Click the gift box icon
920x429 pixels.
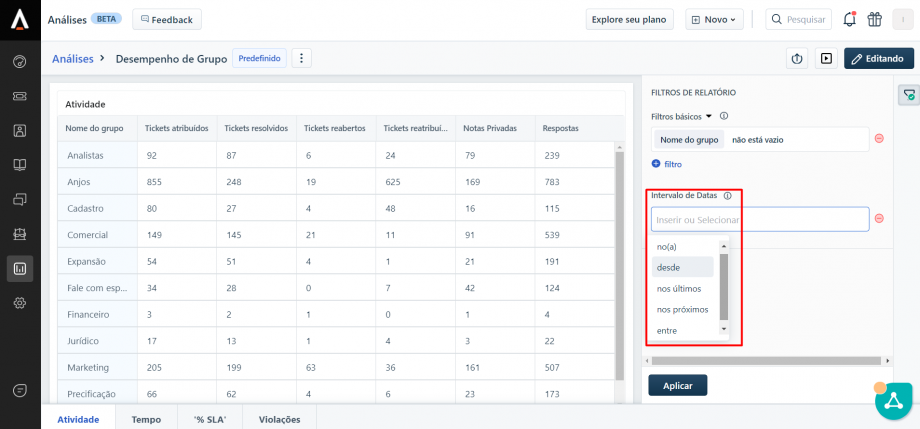[874, 19]
